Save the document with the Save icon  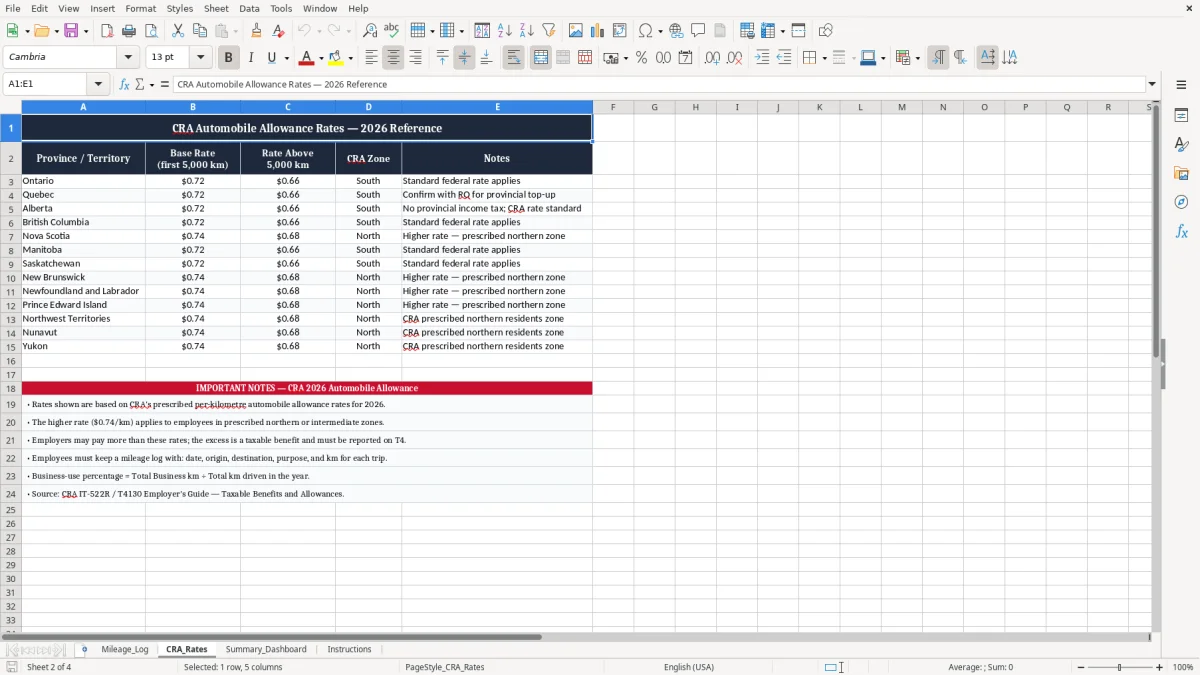coord(71,31)
